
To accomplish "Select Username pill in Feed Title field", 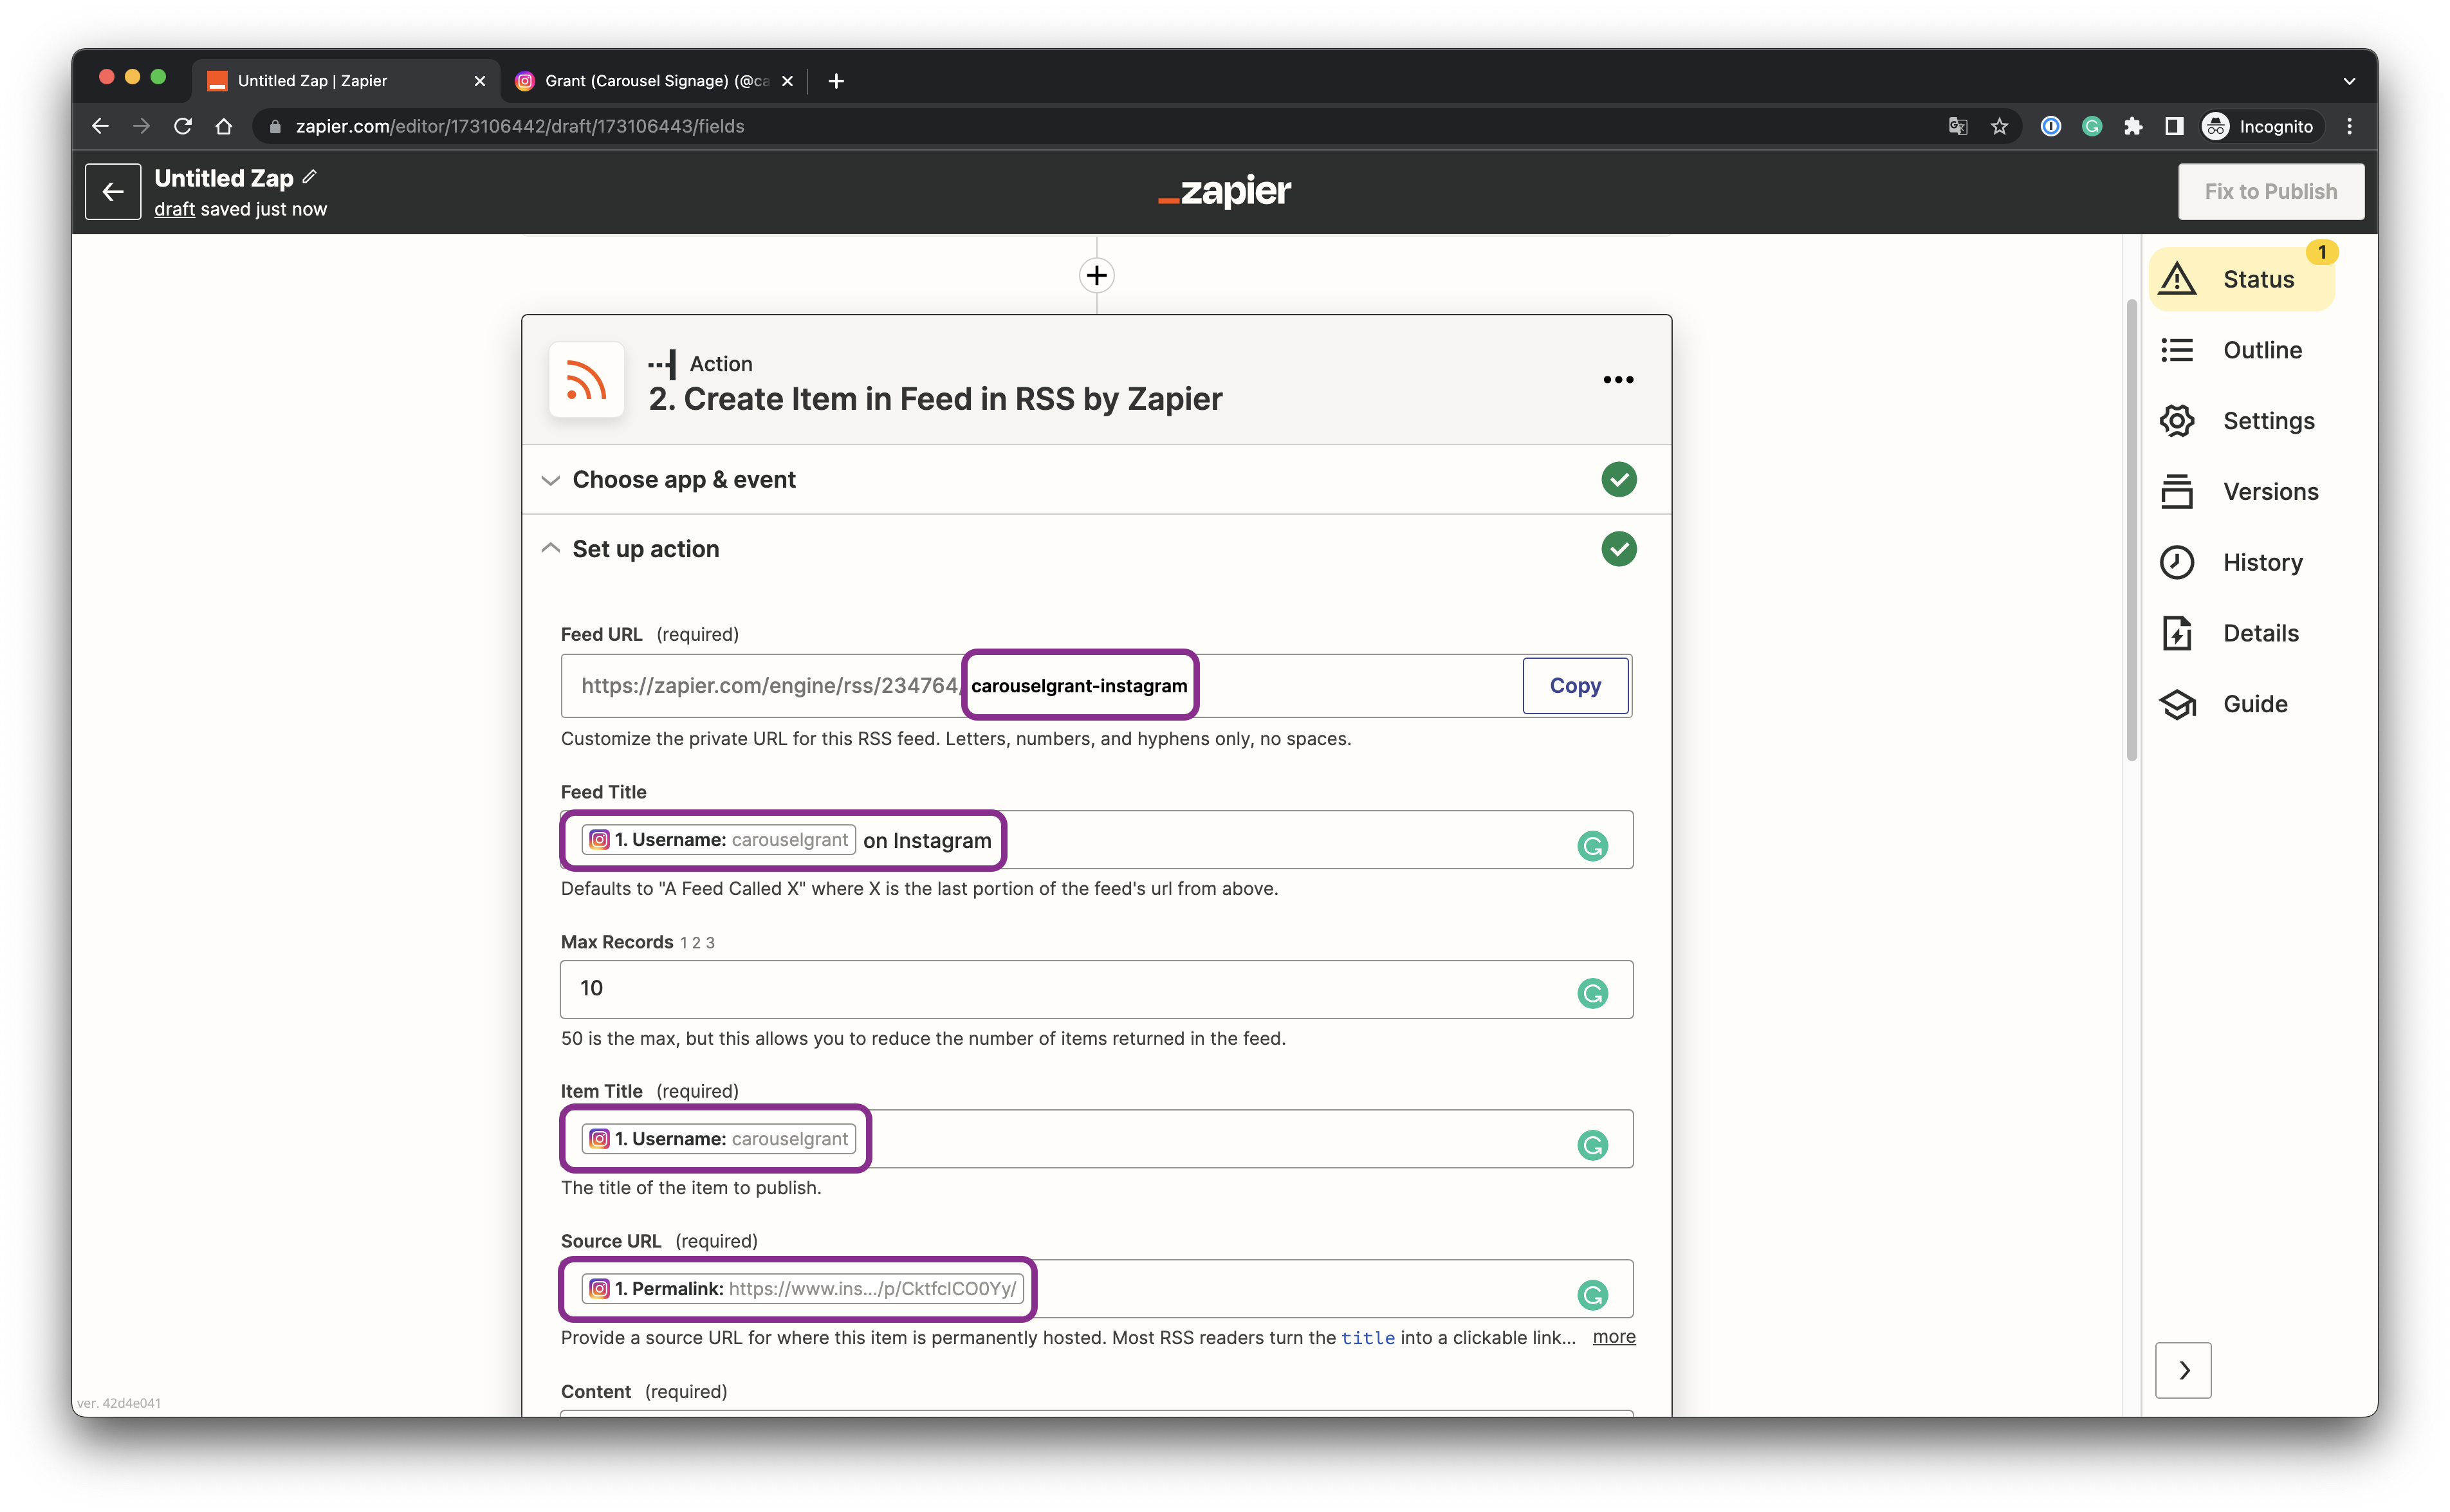I will coord(718,840).
